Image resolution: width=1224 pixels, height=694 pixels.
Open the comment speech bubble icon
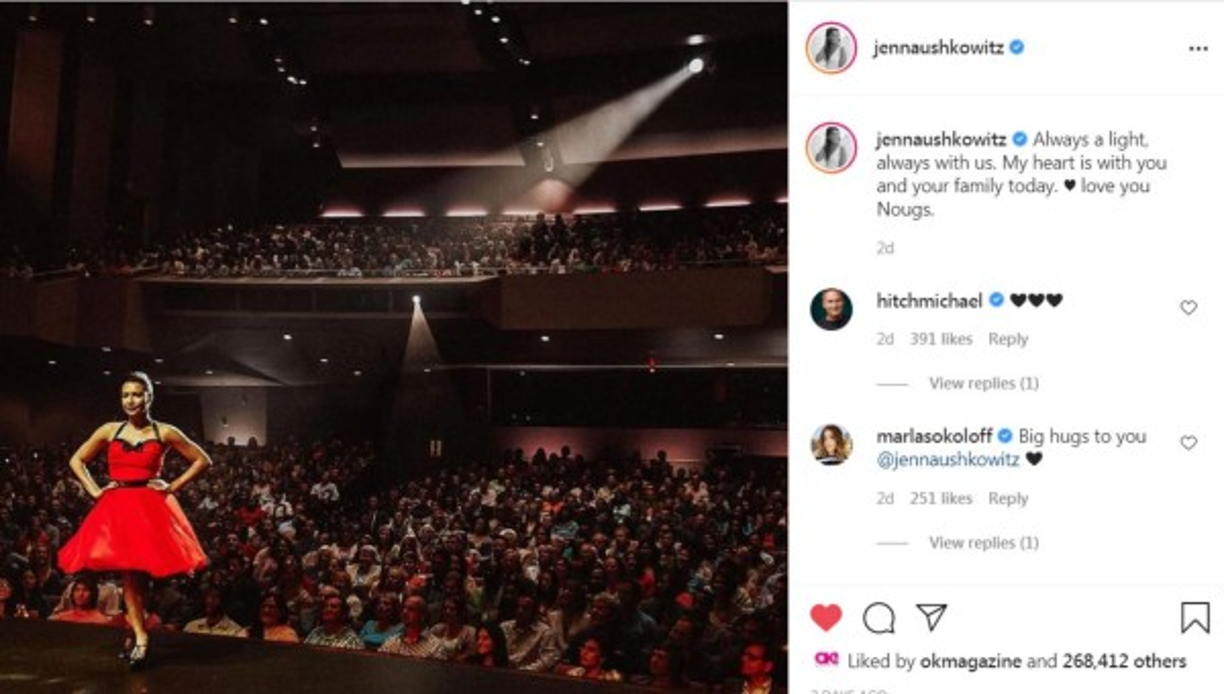pos(879,618)
